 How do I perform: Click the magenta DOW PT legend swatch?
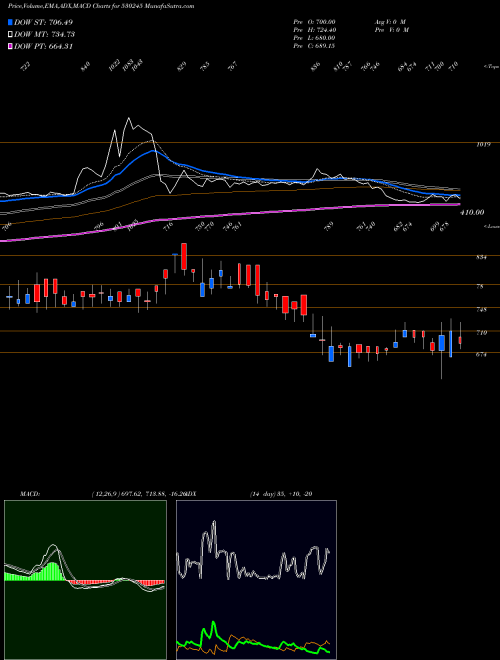pos(10,46)
